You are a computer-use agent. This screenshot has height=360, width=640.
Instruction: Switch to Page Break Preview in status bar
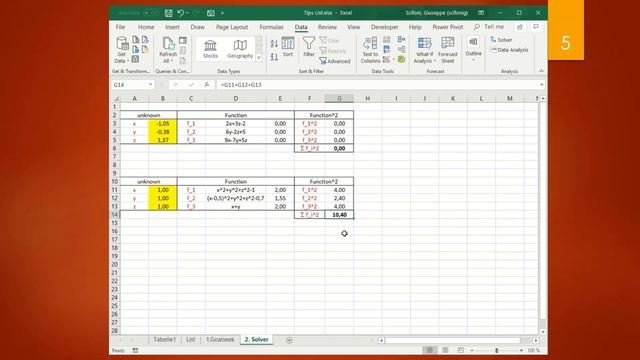pos(460,350)
